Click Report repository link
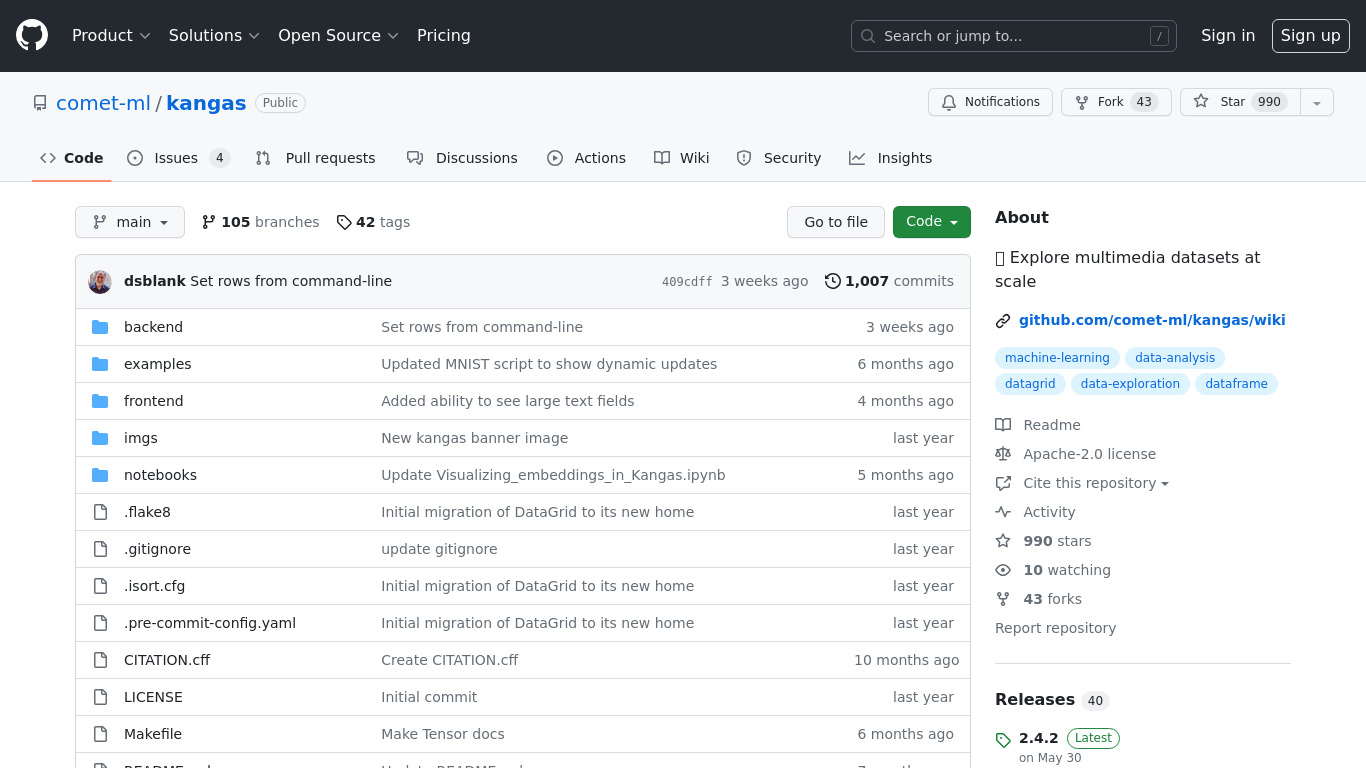The width and height of the screenshot is (1366, 768). click(x=1055, y=628)
